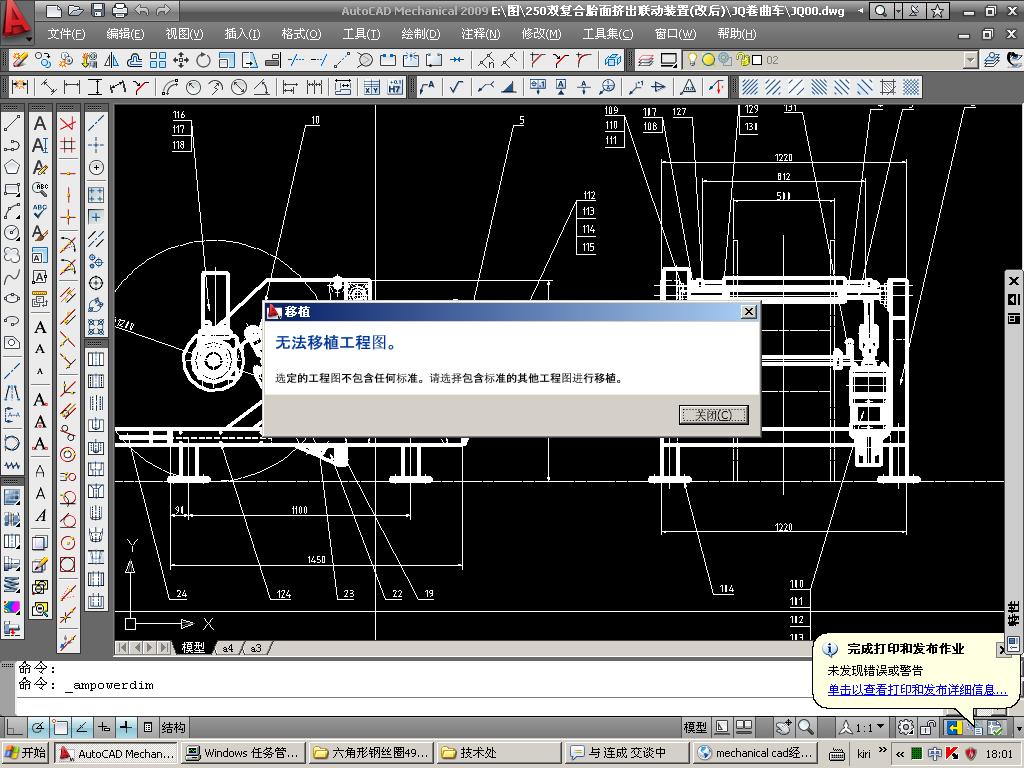Switch to the 模型 layout tab
The width and height of the screenshot is (1024, 768).
click(x=193, y=648)
